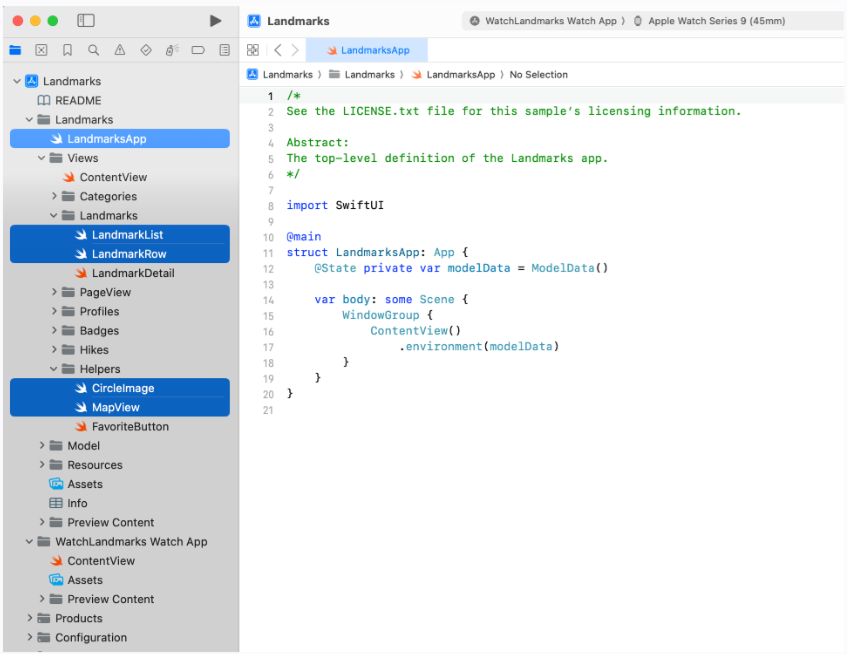Expand the Categories folder
The height and width of the screenshot is (654, 847).
point(54,196)
